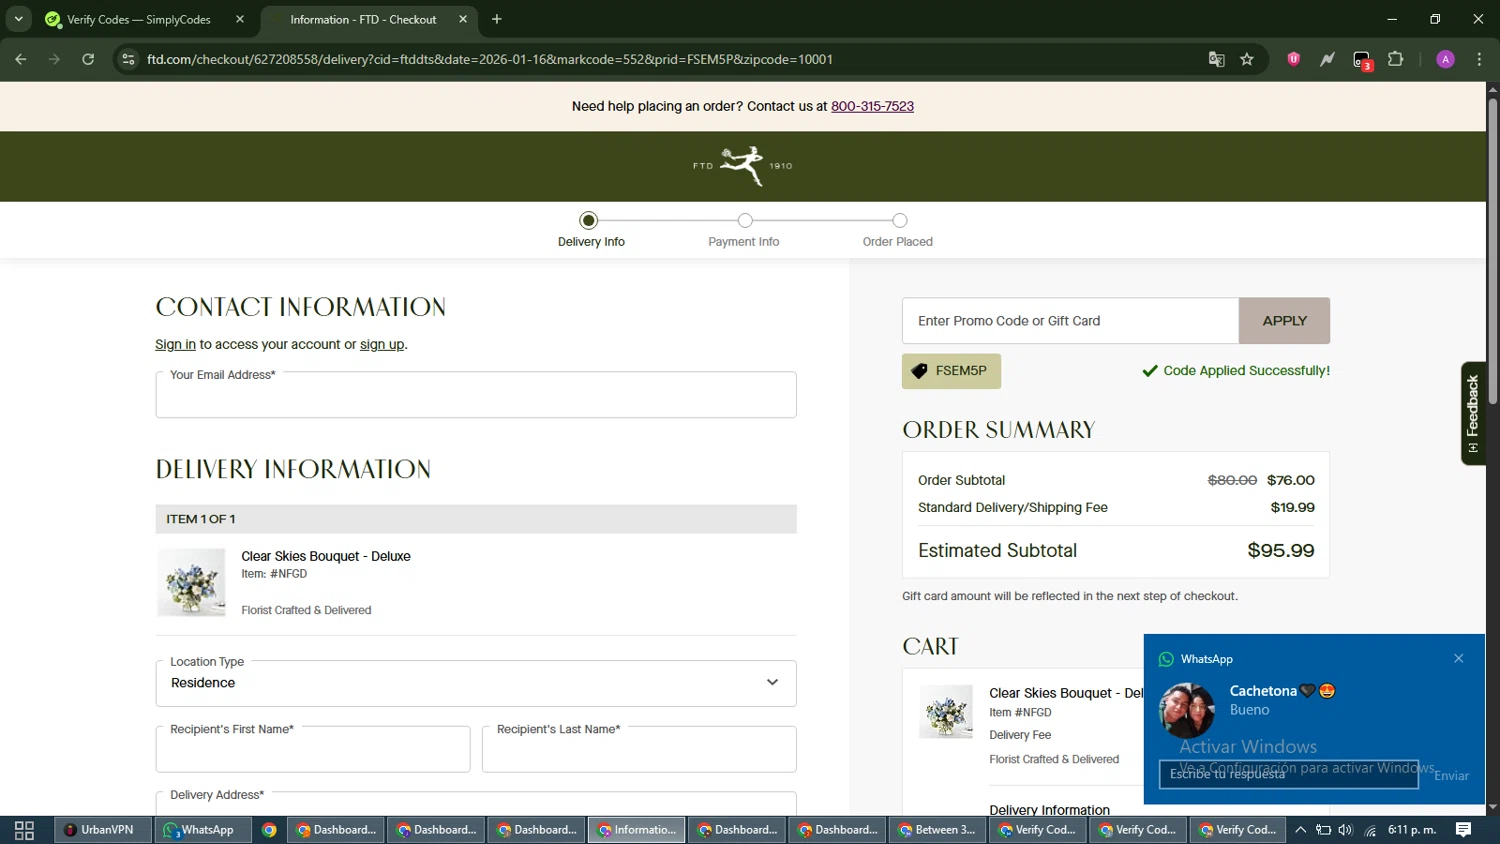Viewport: 1500px width, 844px height.
Task: Click the page vertical scrollbar
Action: click(x=1492, y=250)
